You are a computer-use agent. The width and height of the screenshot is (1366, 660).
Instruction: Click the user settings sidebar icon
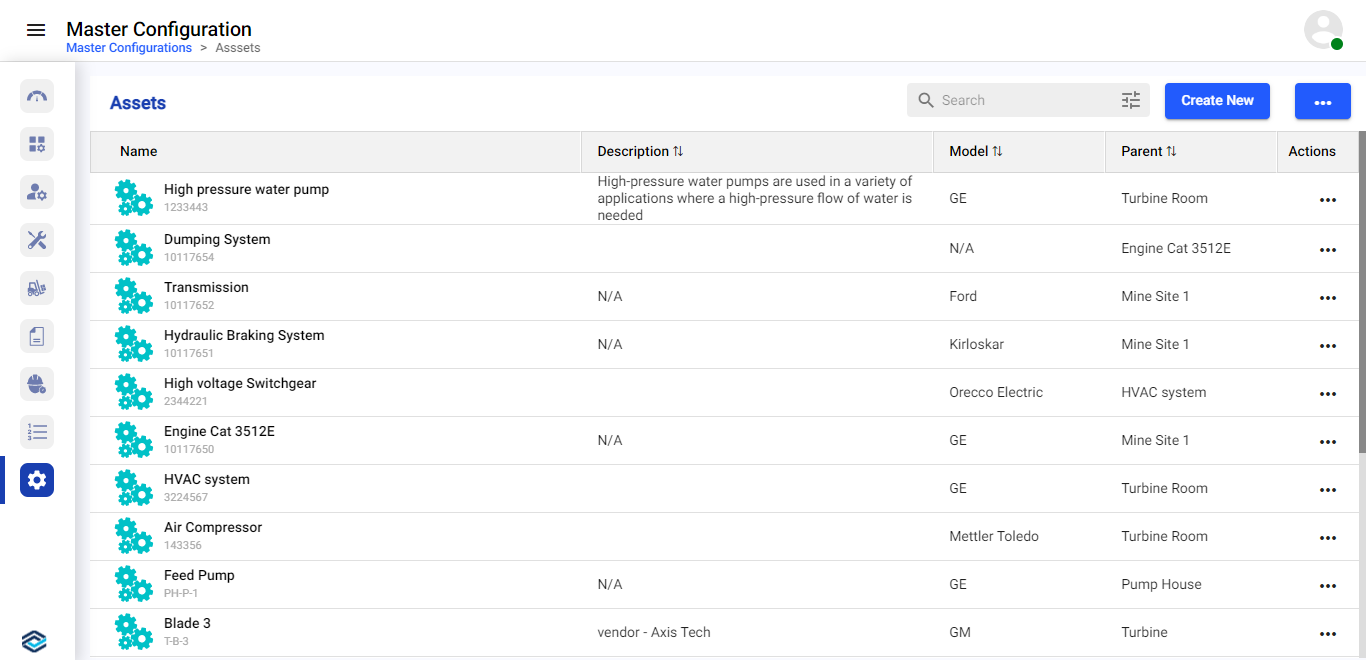click(37, 192)
